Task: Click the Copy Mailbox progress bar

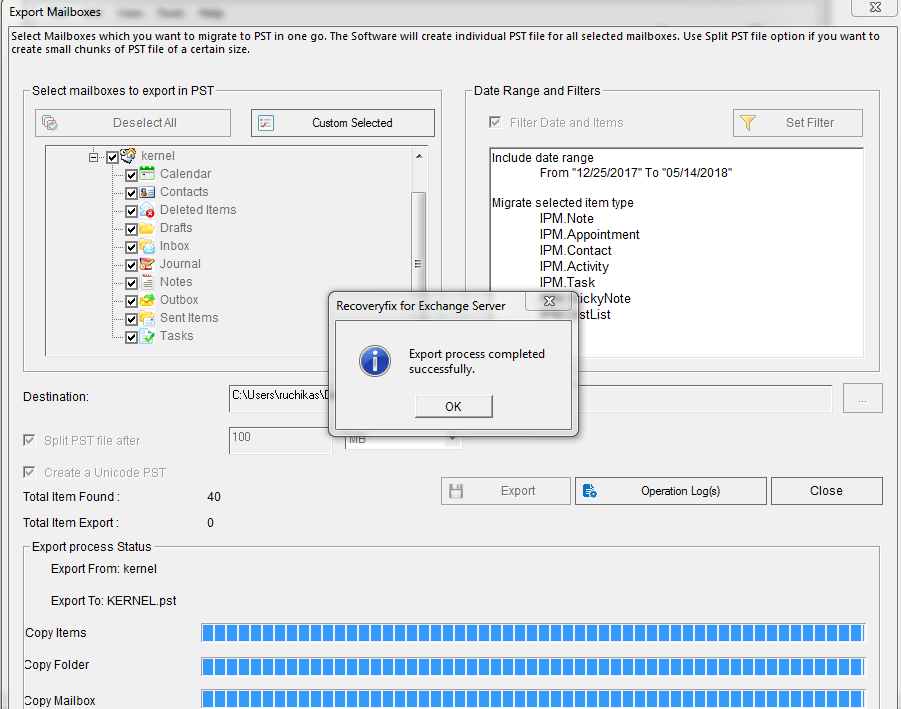Action: point(533,699)
